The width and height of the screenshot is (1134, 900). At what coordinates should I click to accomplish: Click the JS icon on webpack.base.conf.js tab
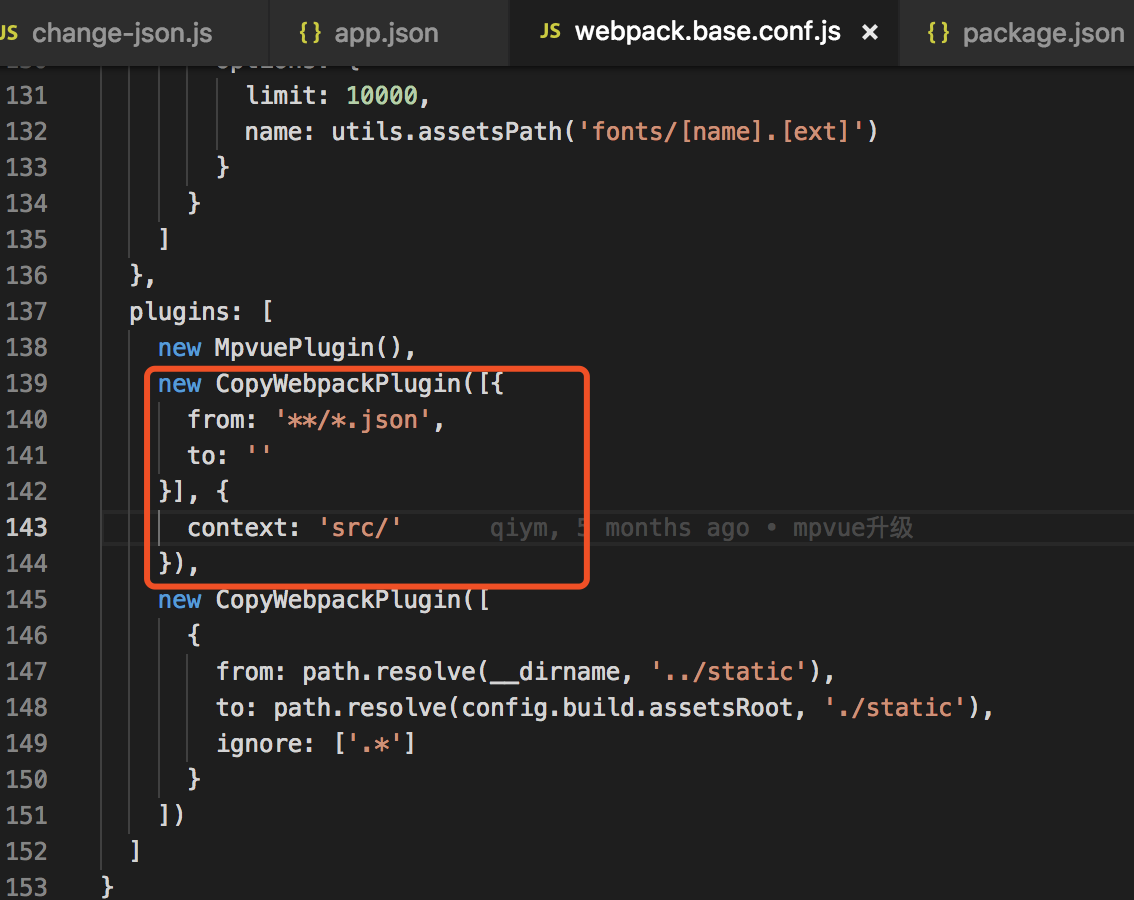[550, 31]
